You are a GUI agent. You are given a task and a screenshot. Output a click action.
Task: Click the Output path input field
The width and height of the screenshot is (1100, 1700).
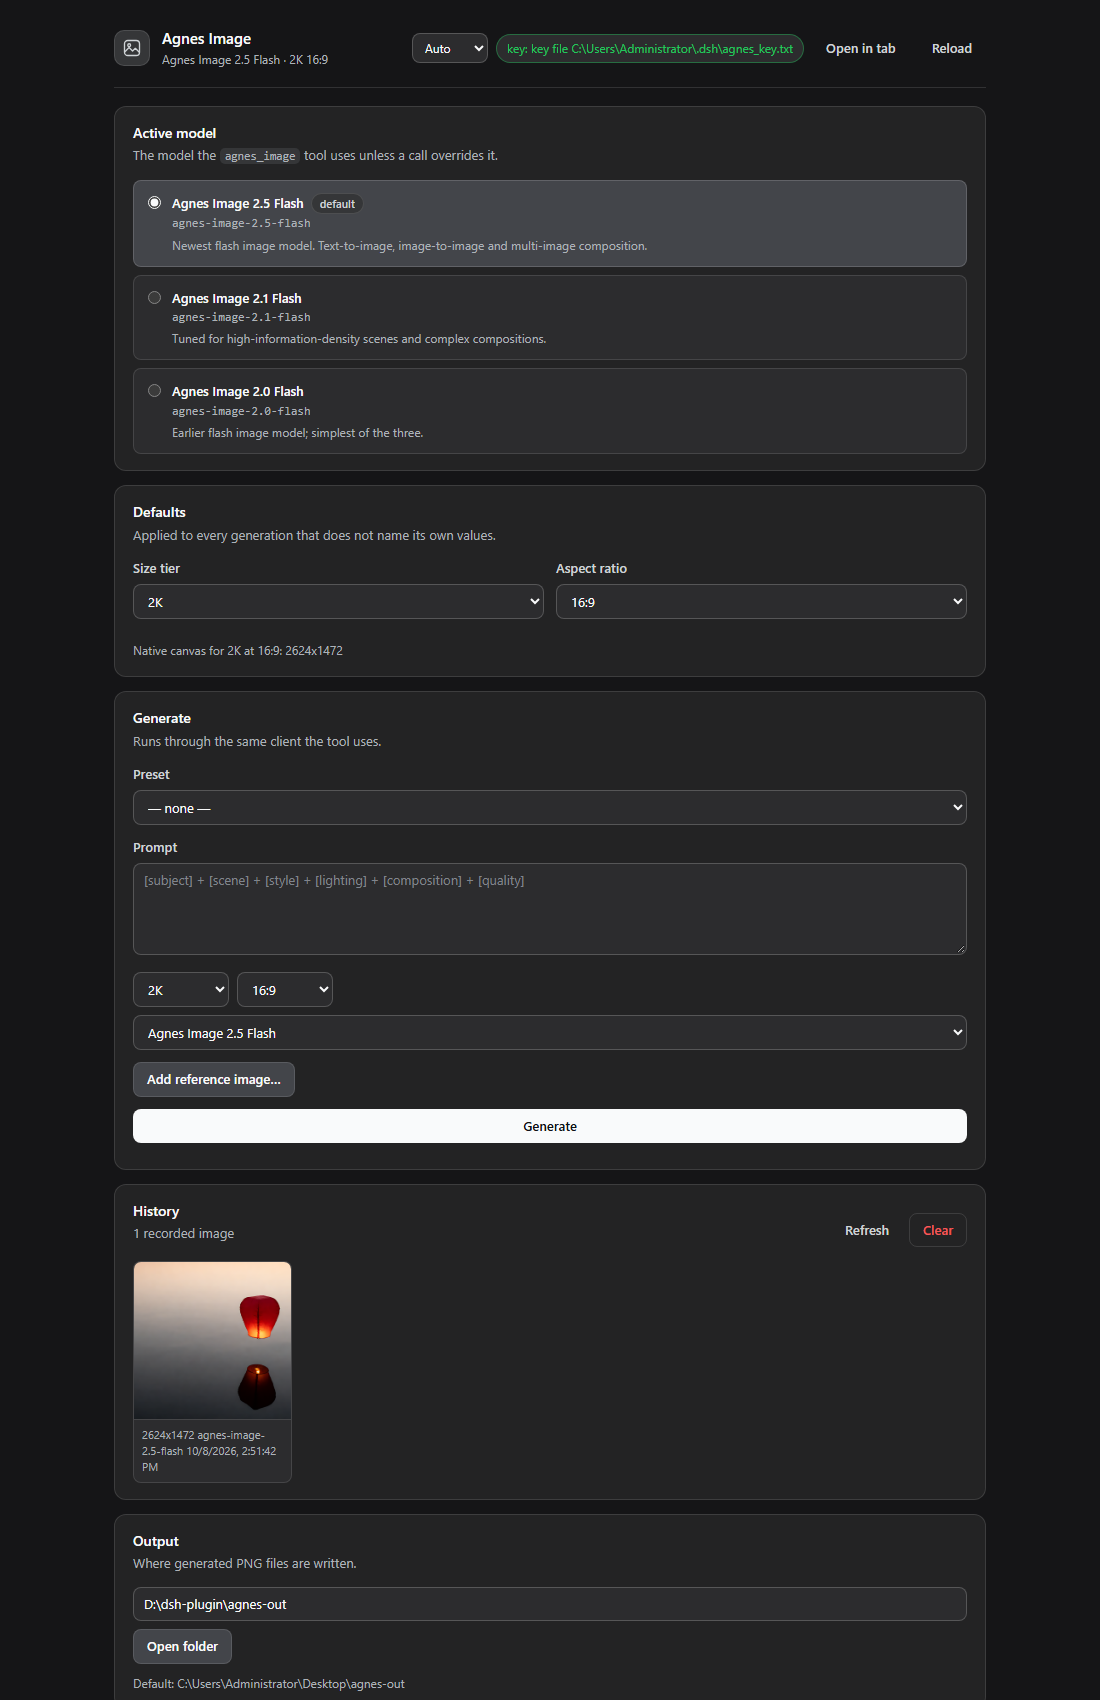pyautogui.click(x=550, y=1604)
